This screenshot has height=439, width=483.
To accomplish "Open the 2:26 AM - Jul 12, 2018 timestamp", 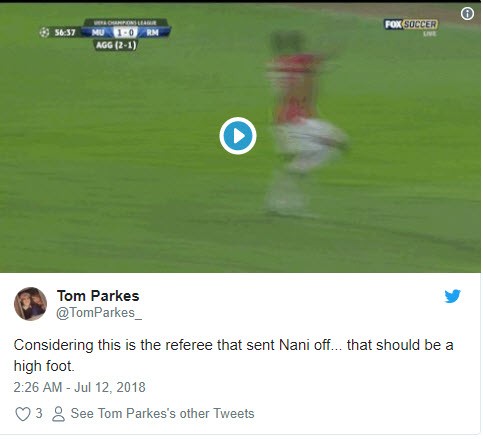I will [x=79, y=387].
